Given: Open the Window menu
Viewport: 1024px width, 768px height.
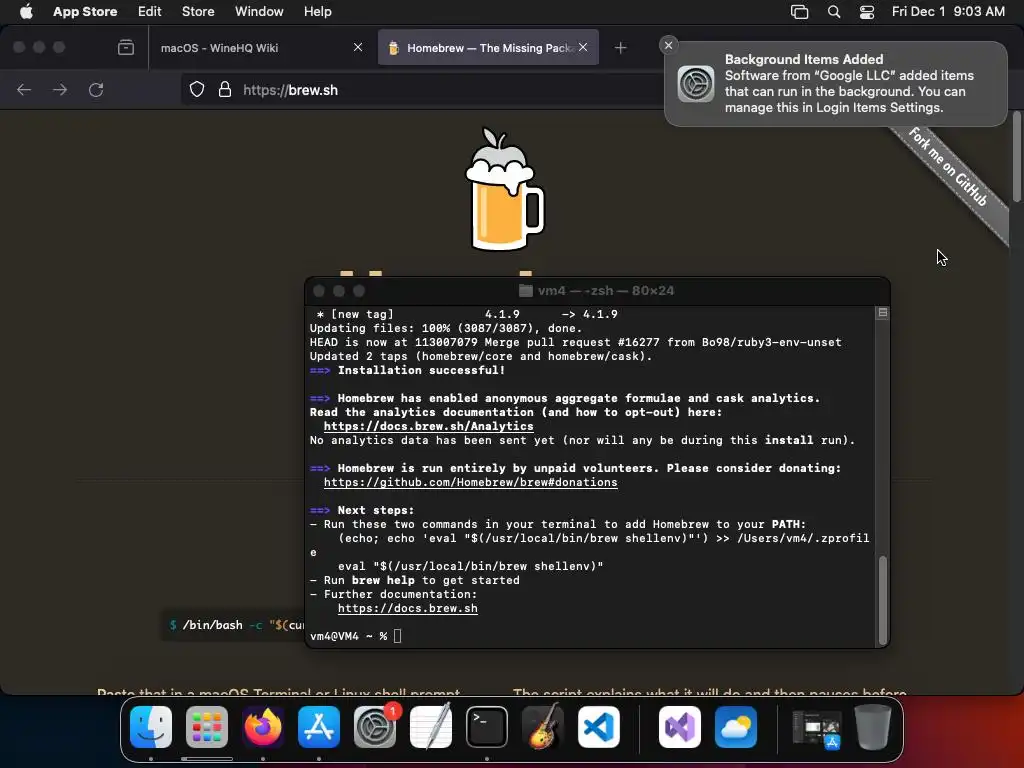Looking at the screenshot, I should pos(259,11).
